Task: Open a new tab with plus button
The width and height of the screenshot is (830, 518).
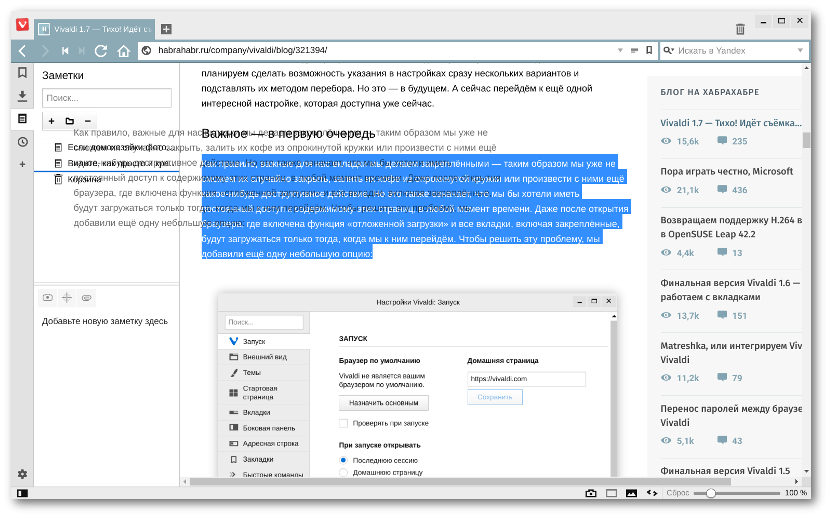Action: point(166,29)
